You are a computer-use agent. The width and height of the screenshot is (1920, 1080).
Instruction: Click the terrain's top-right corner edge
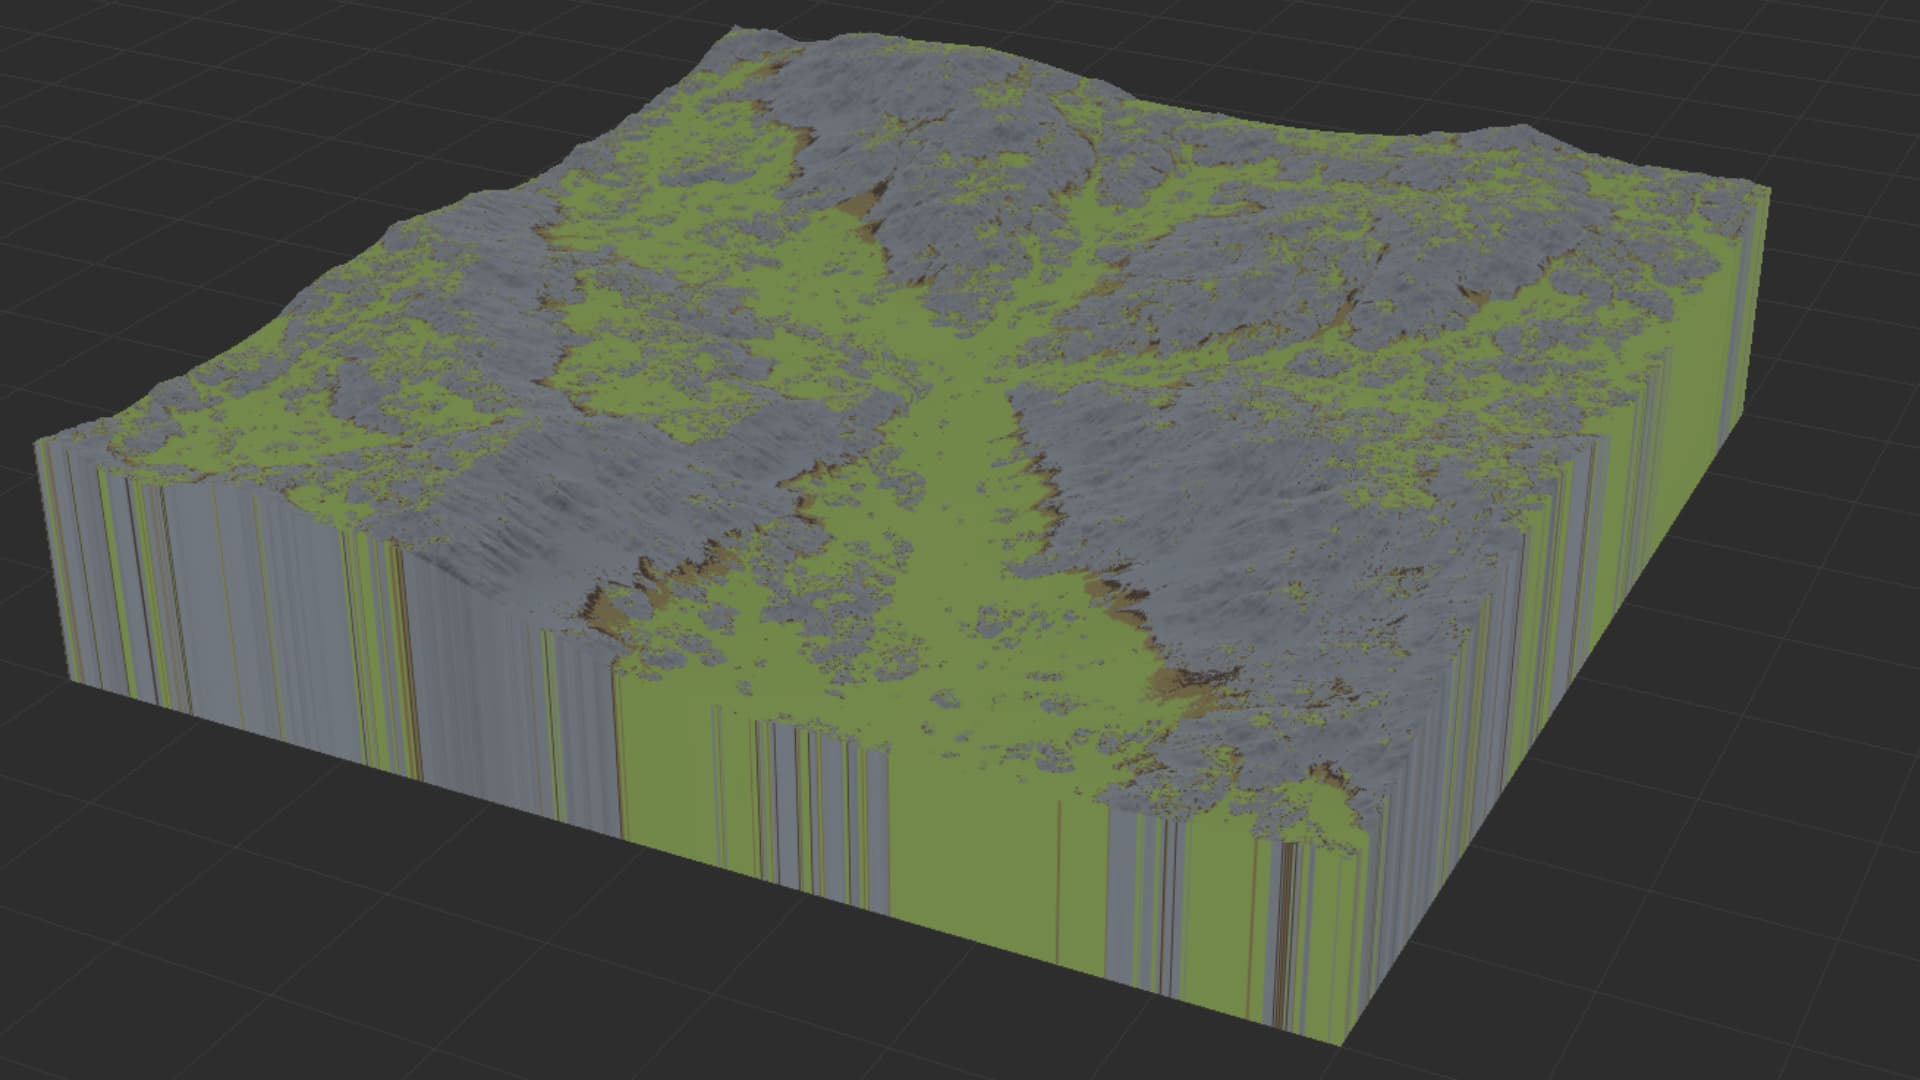coord(1760,190)
